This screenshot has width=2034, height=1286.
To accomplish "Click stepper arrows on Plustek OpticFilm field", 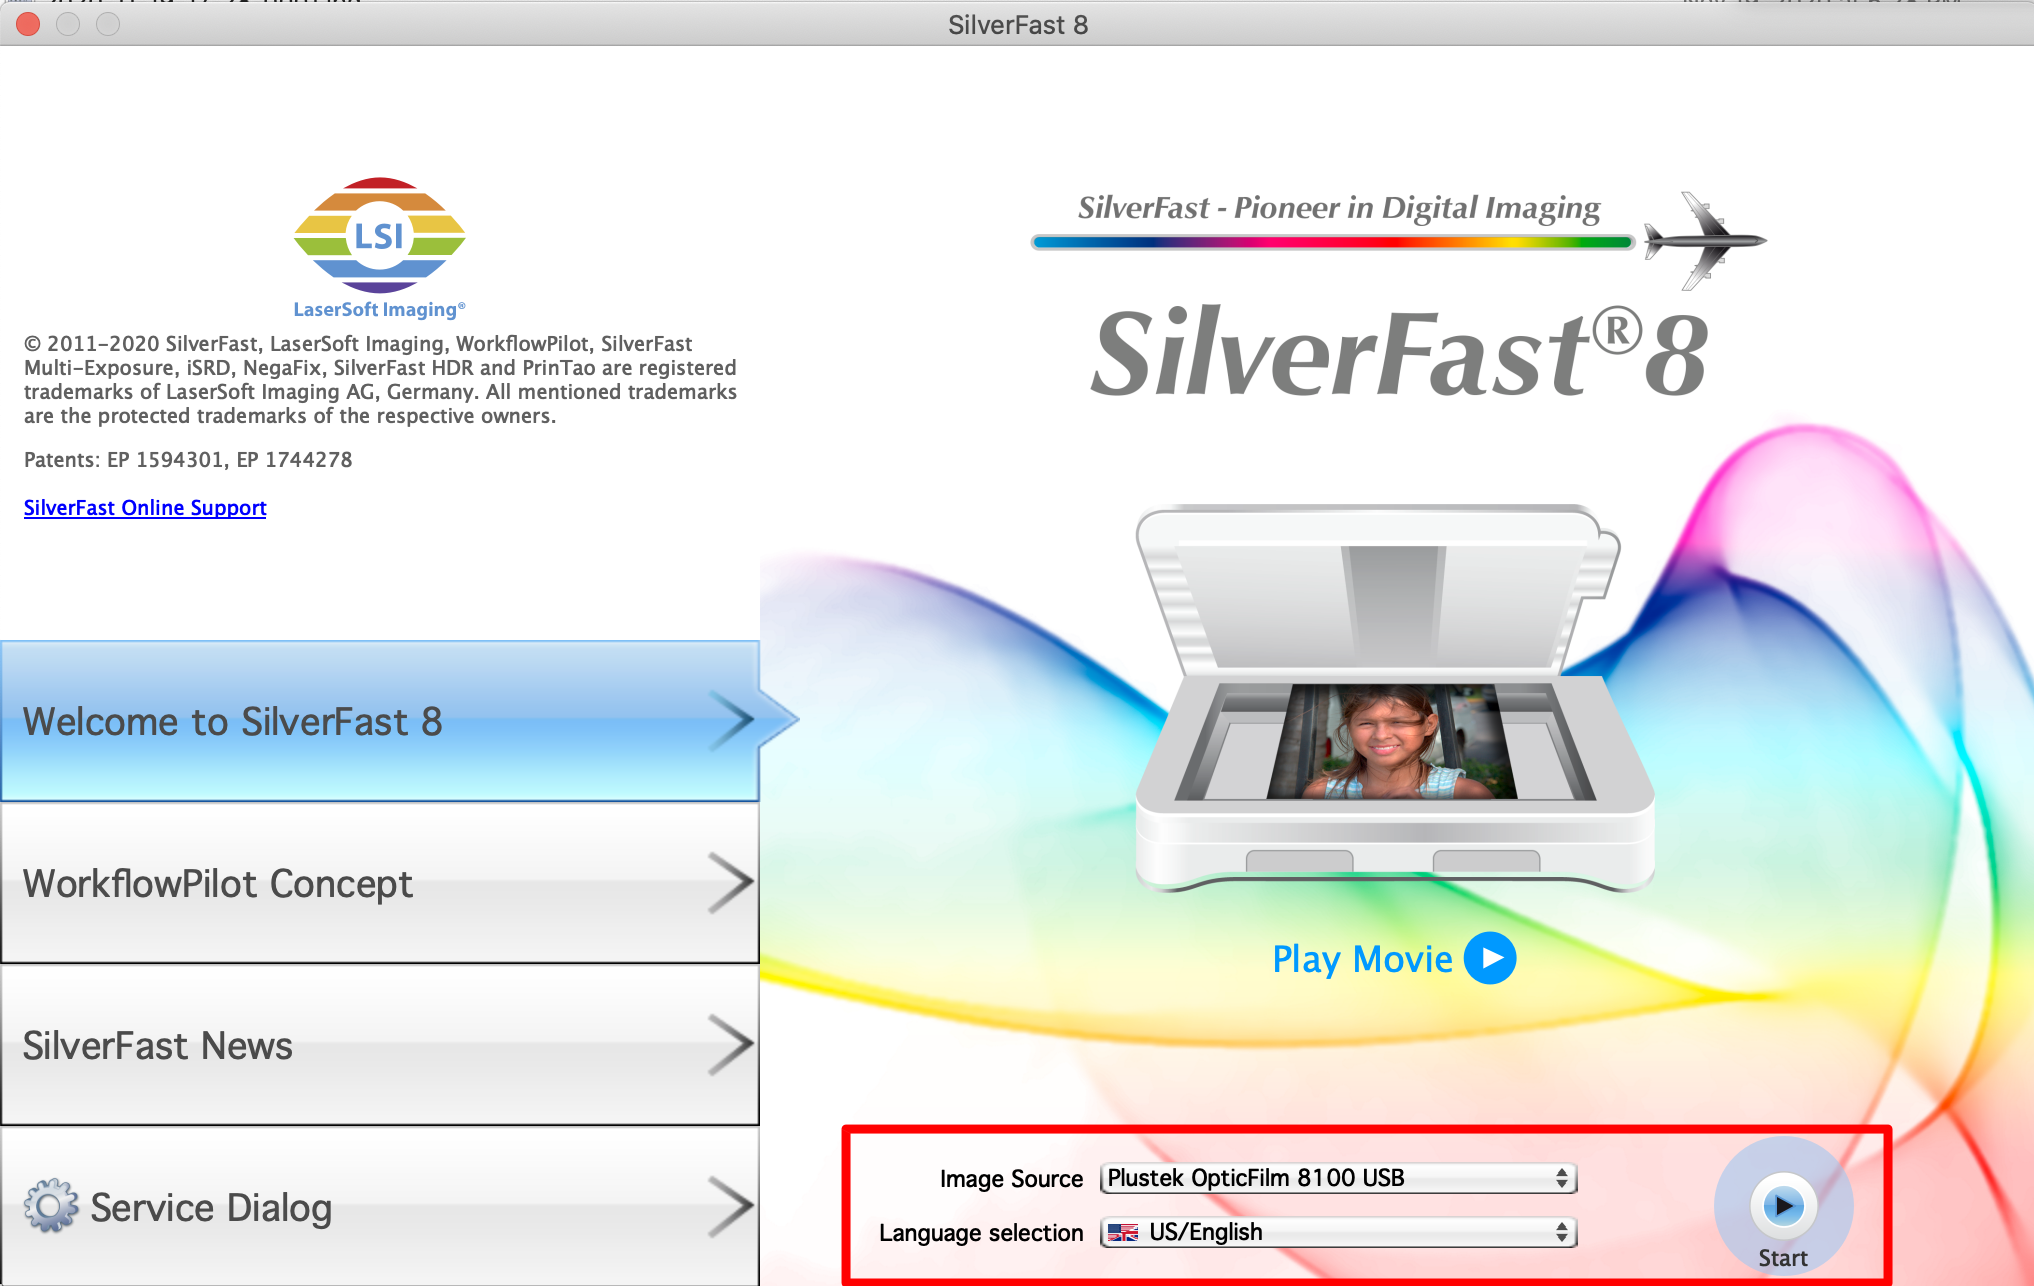I will [x=1561, y=1178].
